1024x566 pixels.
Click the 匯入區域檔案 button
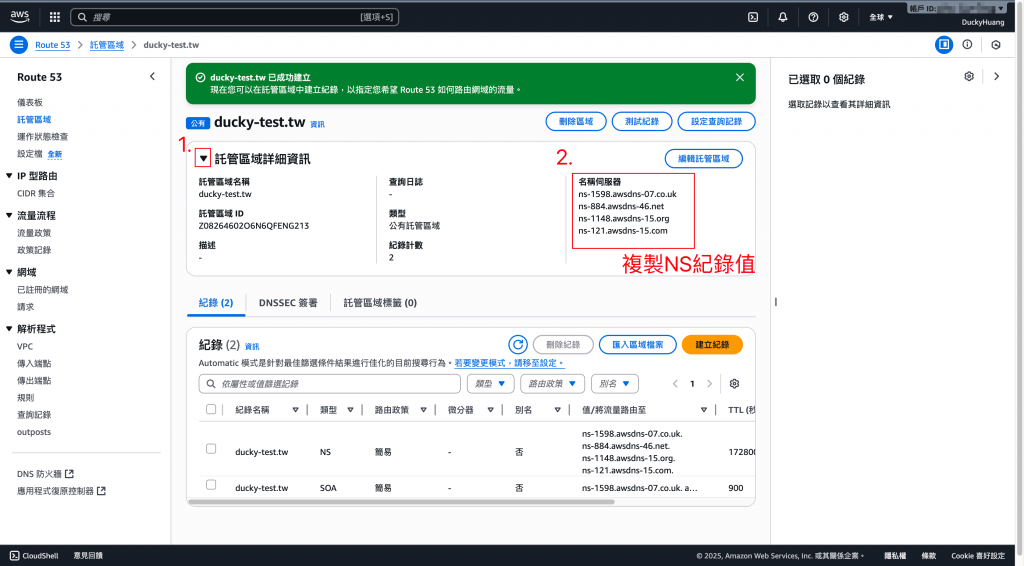click(x=637, y=344)
